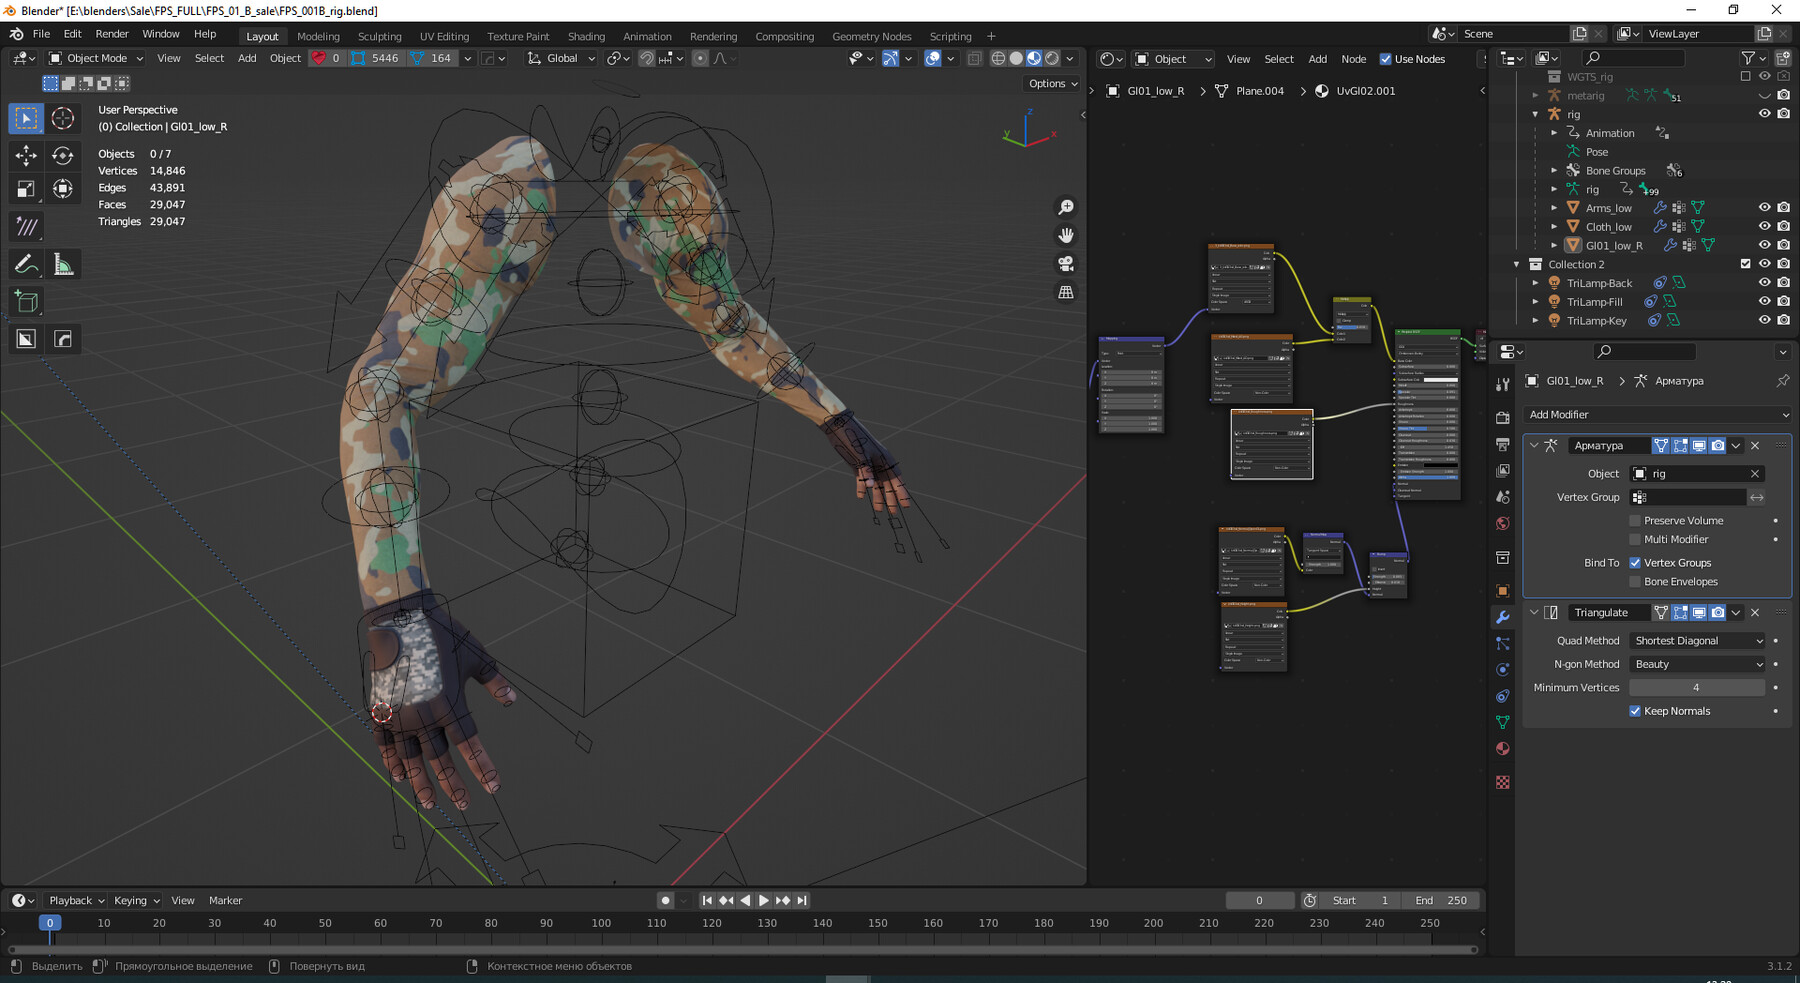Enable Preserve Volume checkbox
Screen dimensions: 1800x983
(1635, 521)
